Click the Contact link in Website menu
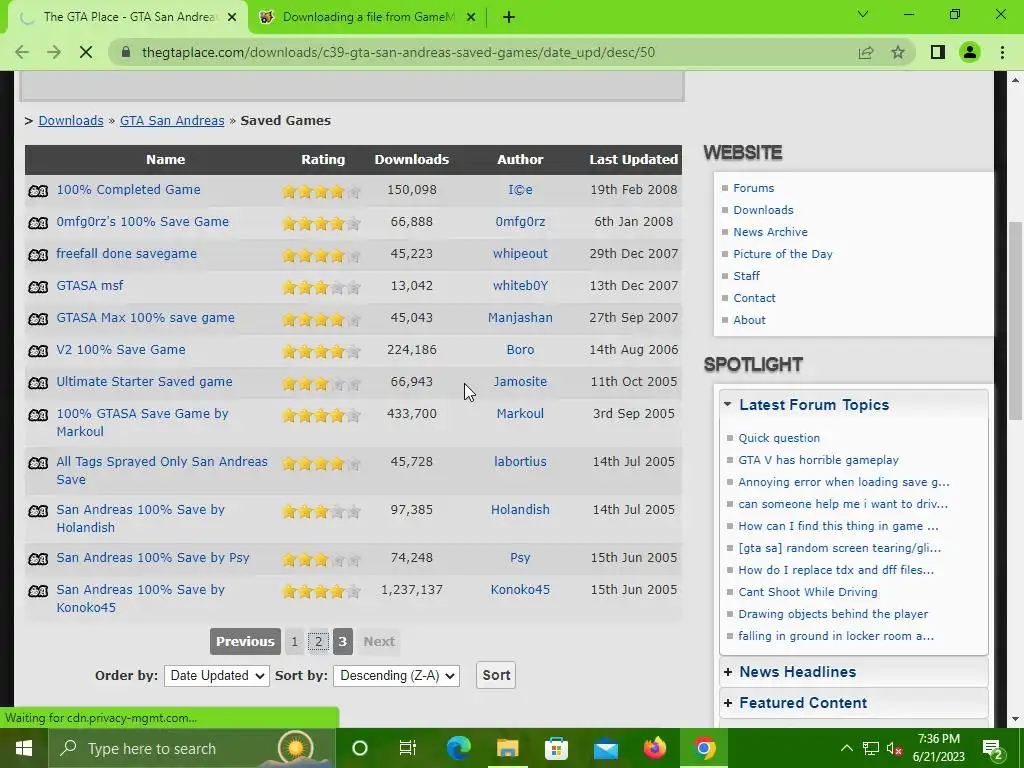Image resolution: width=1024 pixels, height=768 pixels. pyautogui.click(x=754, y=298)
